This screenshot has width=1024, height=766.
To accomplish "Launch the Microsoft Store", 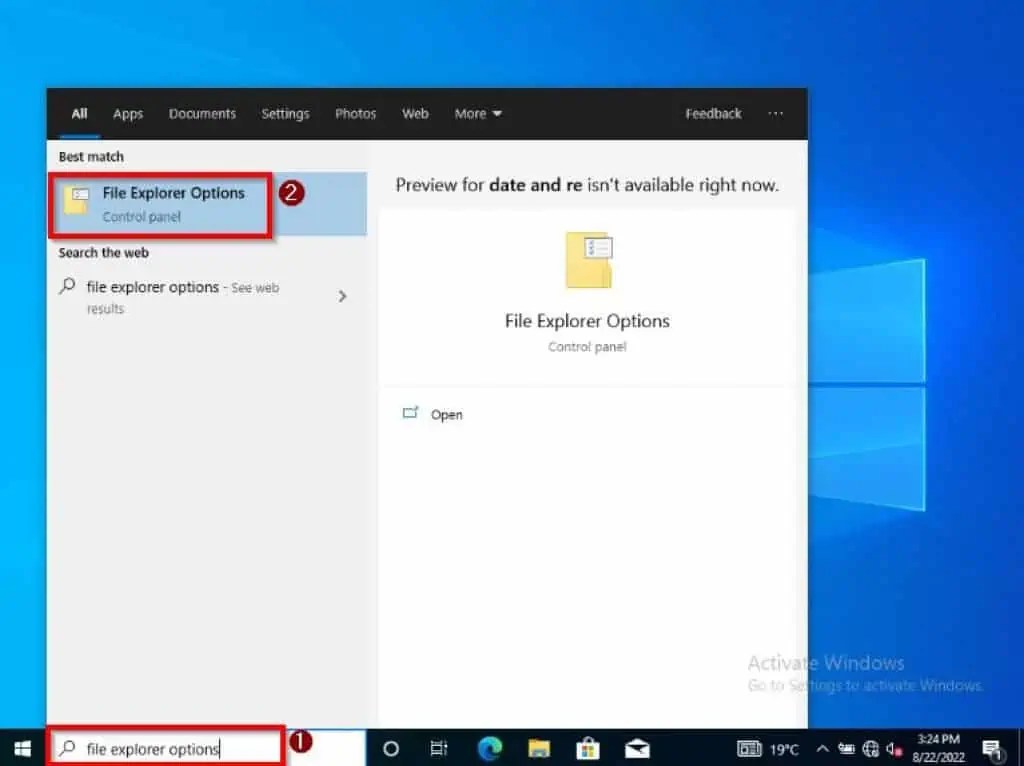I will coord(589,748).
